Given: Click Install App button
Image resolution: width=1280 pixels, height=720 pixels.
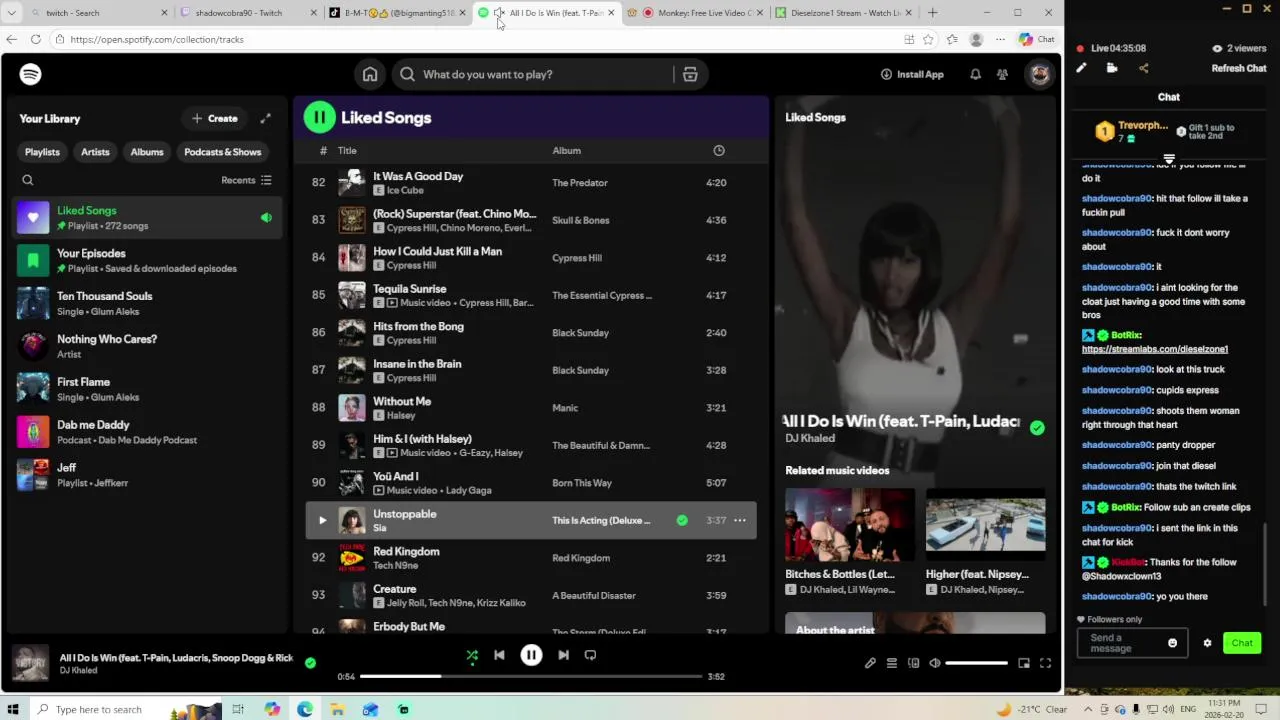Looking at the screenshot, I should click(x=912, y=74).
